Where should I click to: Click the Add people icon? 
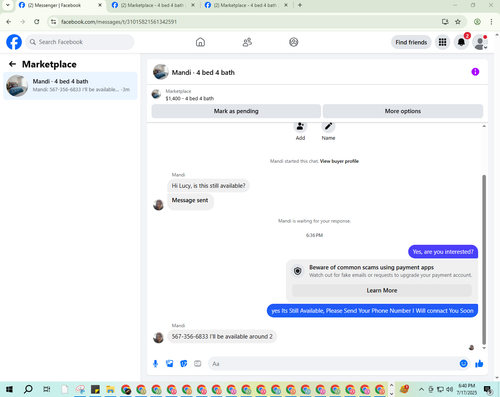click(300, 127)
